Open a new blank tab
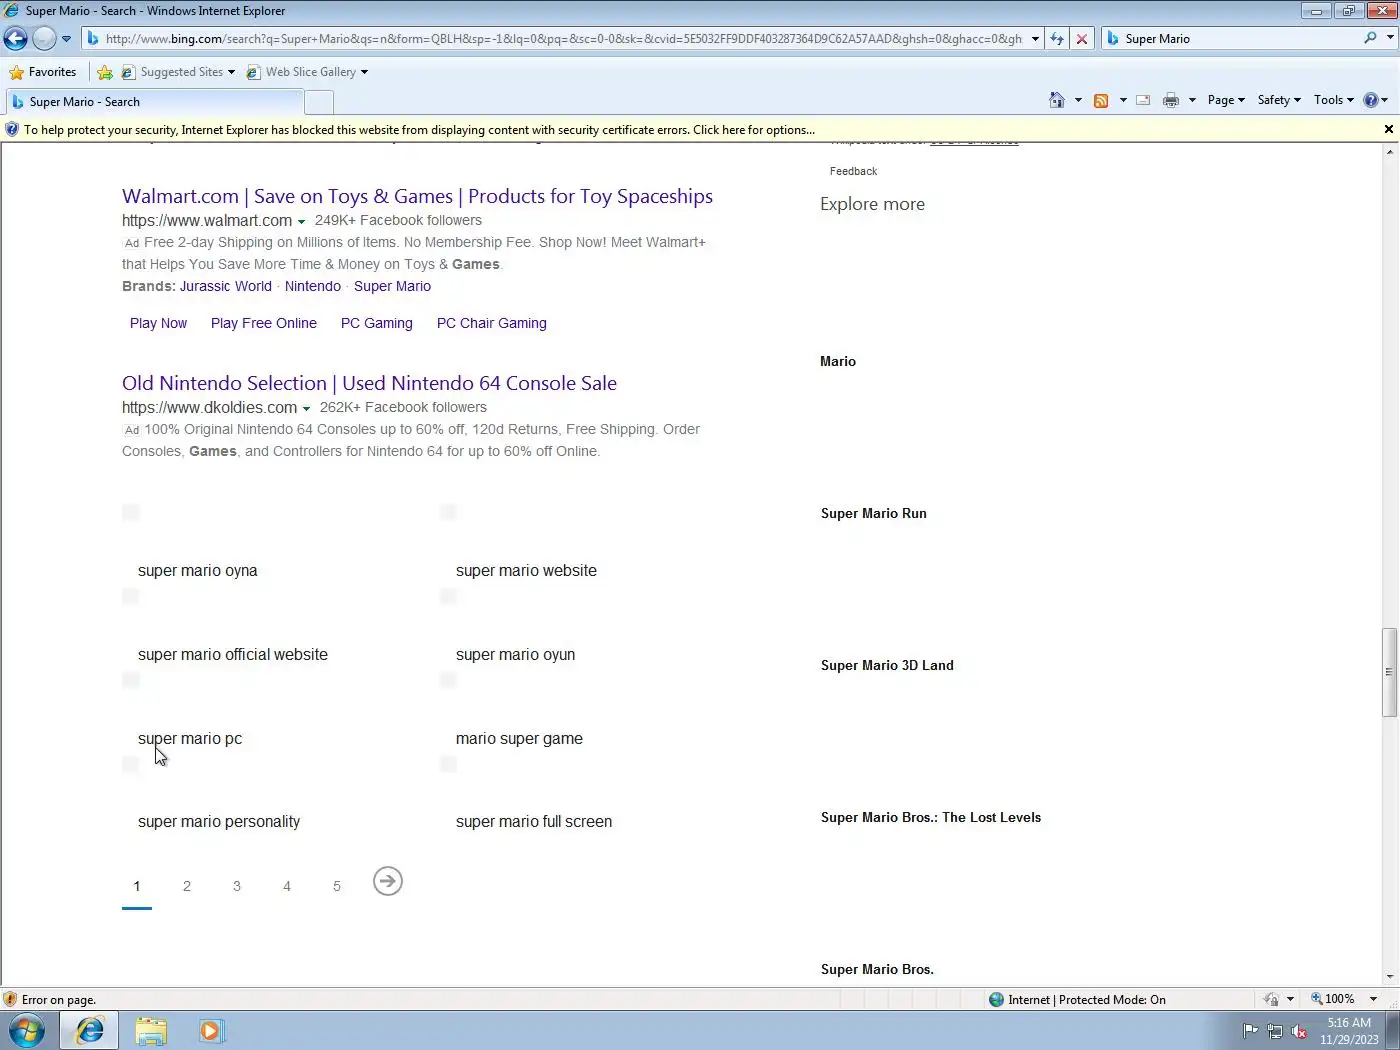Viewport: 1400px width, 1050px height. coord(319,102)
